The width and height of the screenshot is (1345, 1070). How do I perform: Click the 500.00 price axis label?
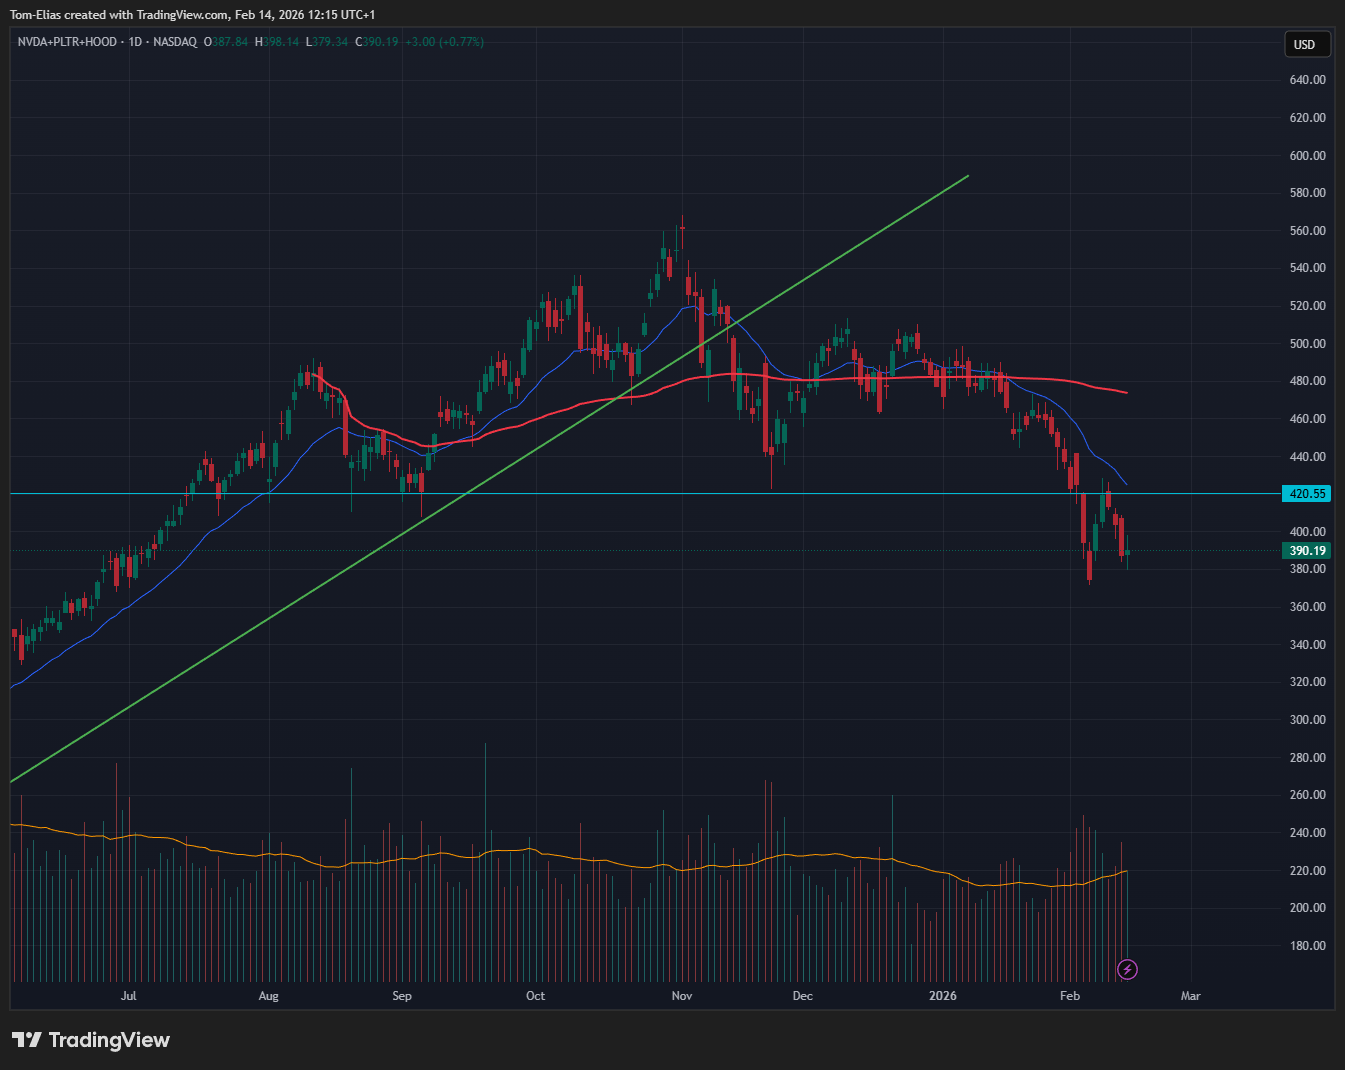click(1308, 344)
